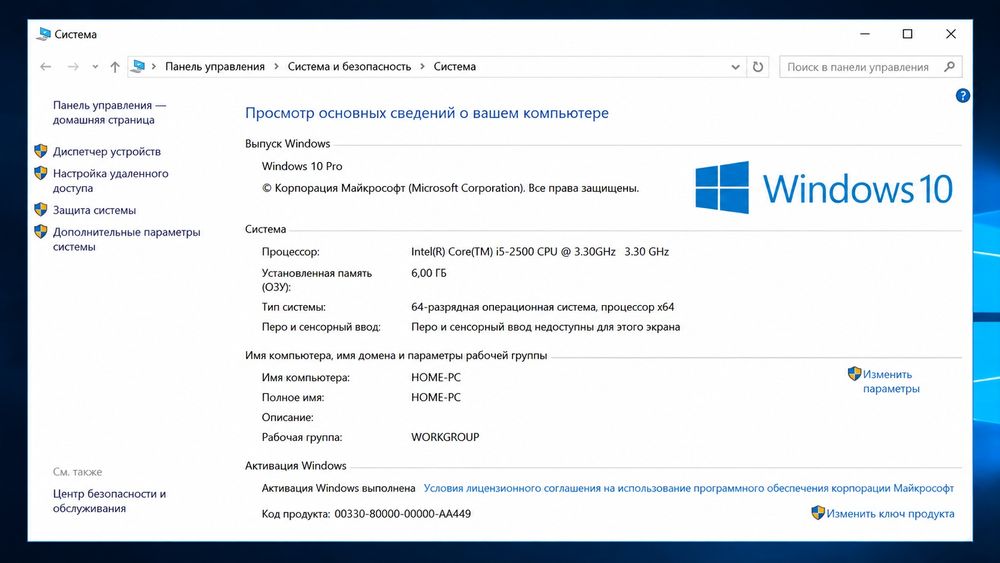Click the shield icon beside Настройка удаленного доступа
This screenshot has width=1000, height=563.
point(41,173)
